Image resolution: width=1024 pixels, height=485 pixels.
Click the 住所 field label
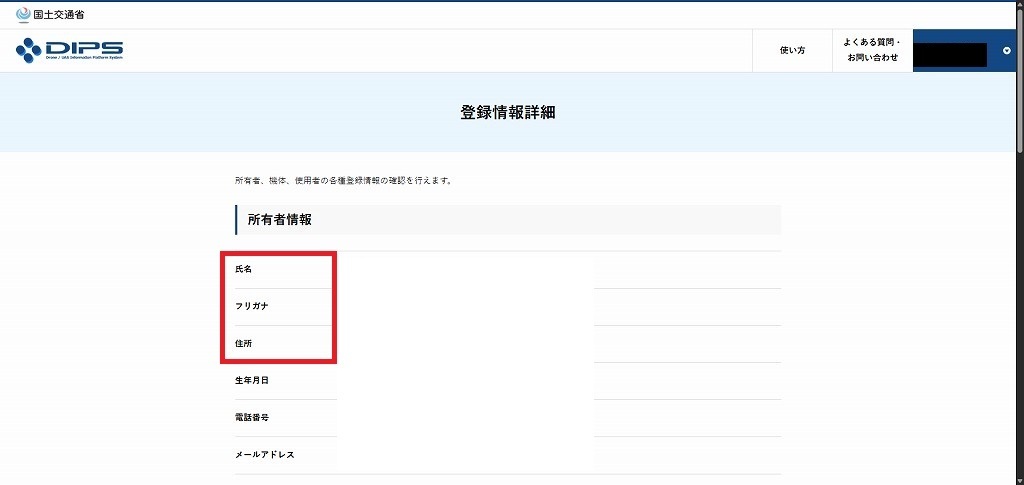click(244, 344)
